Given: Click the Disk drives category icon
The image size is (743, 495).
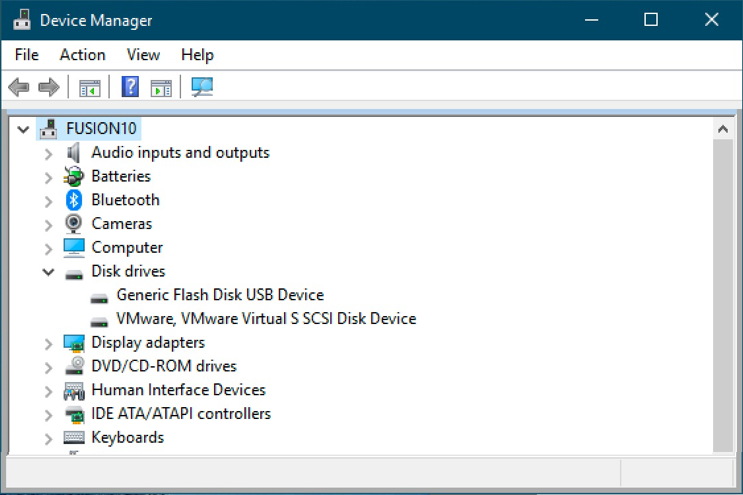Looking at the screenshot, I should pyautogui.click(x=74, y=274).
